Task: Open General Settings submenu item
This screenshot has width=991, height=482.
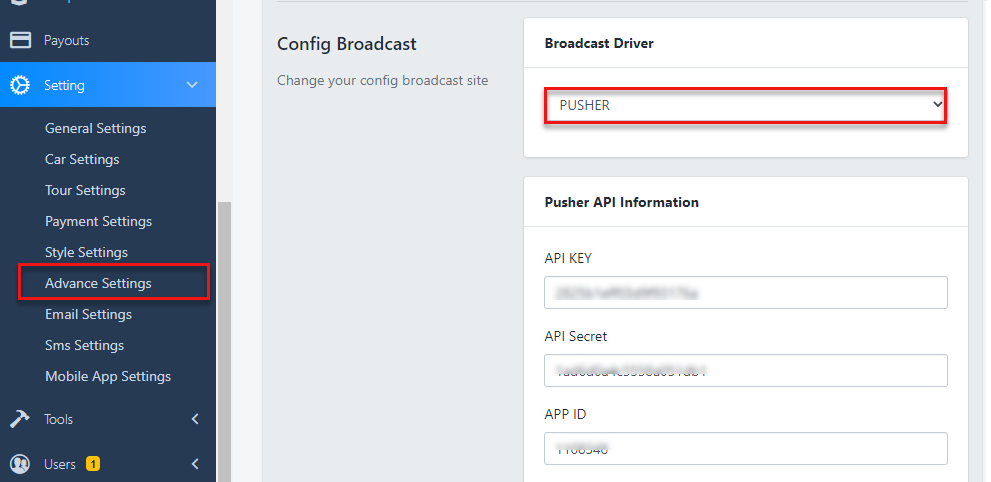Action: point(96,128)
